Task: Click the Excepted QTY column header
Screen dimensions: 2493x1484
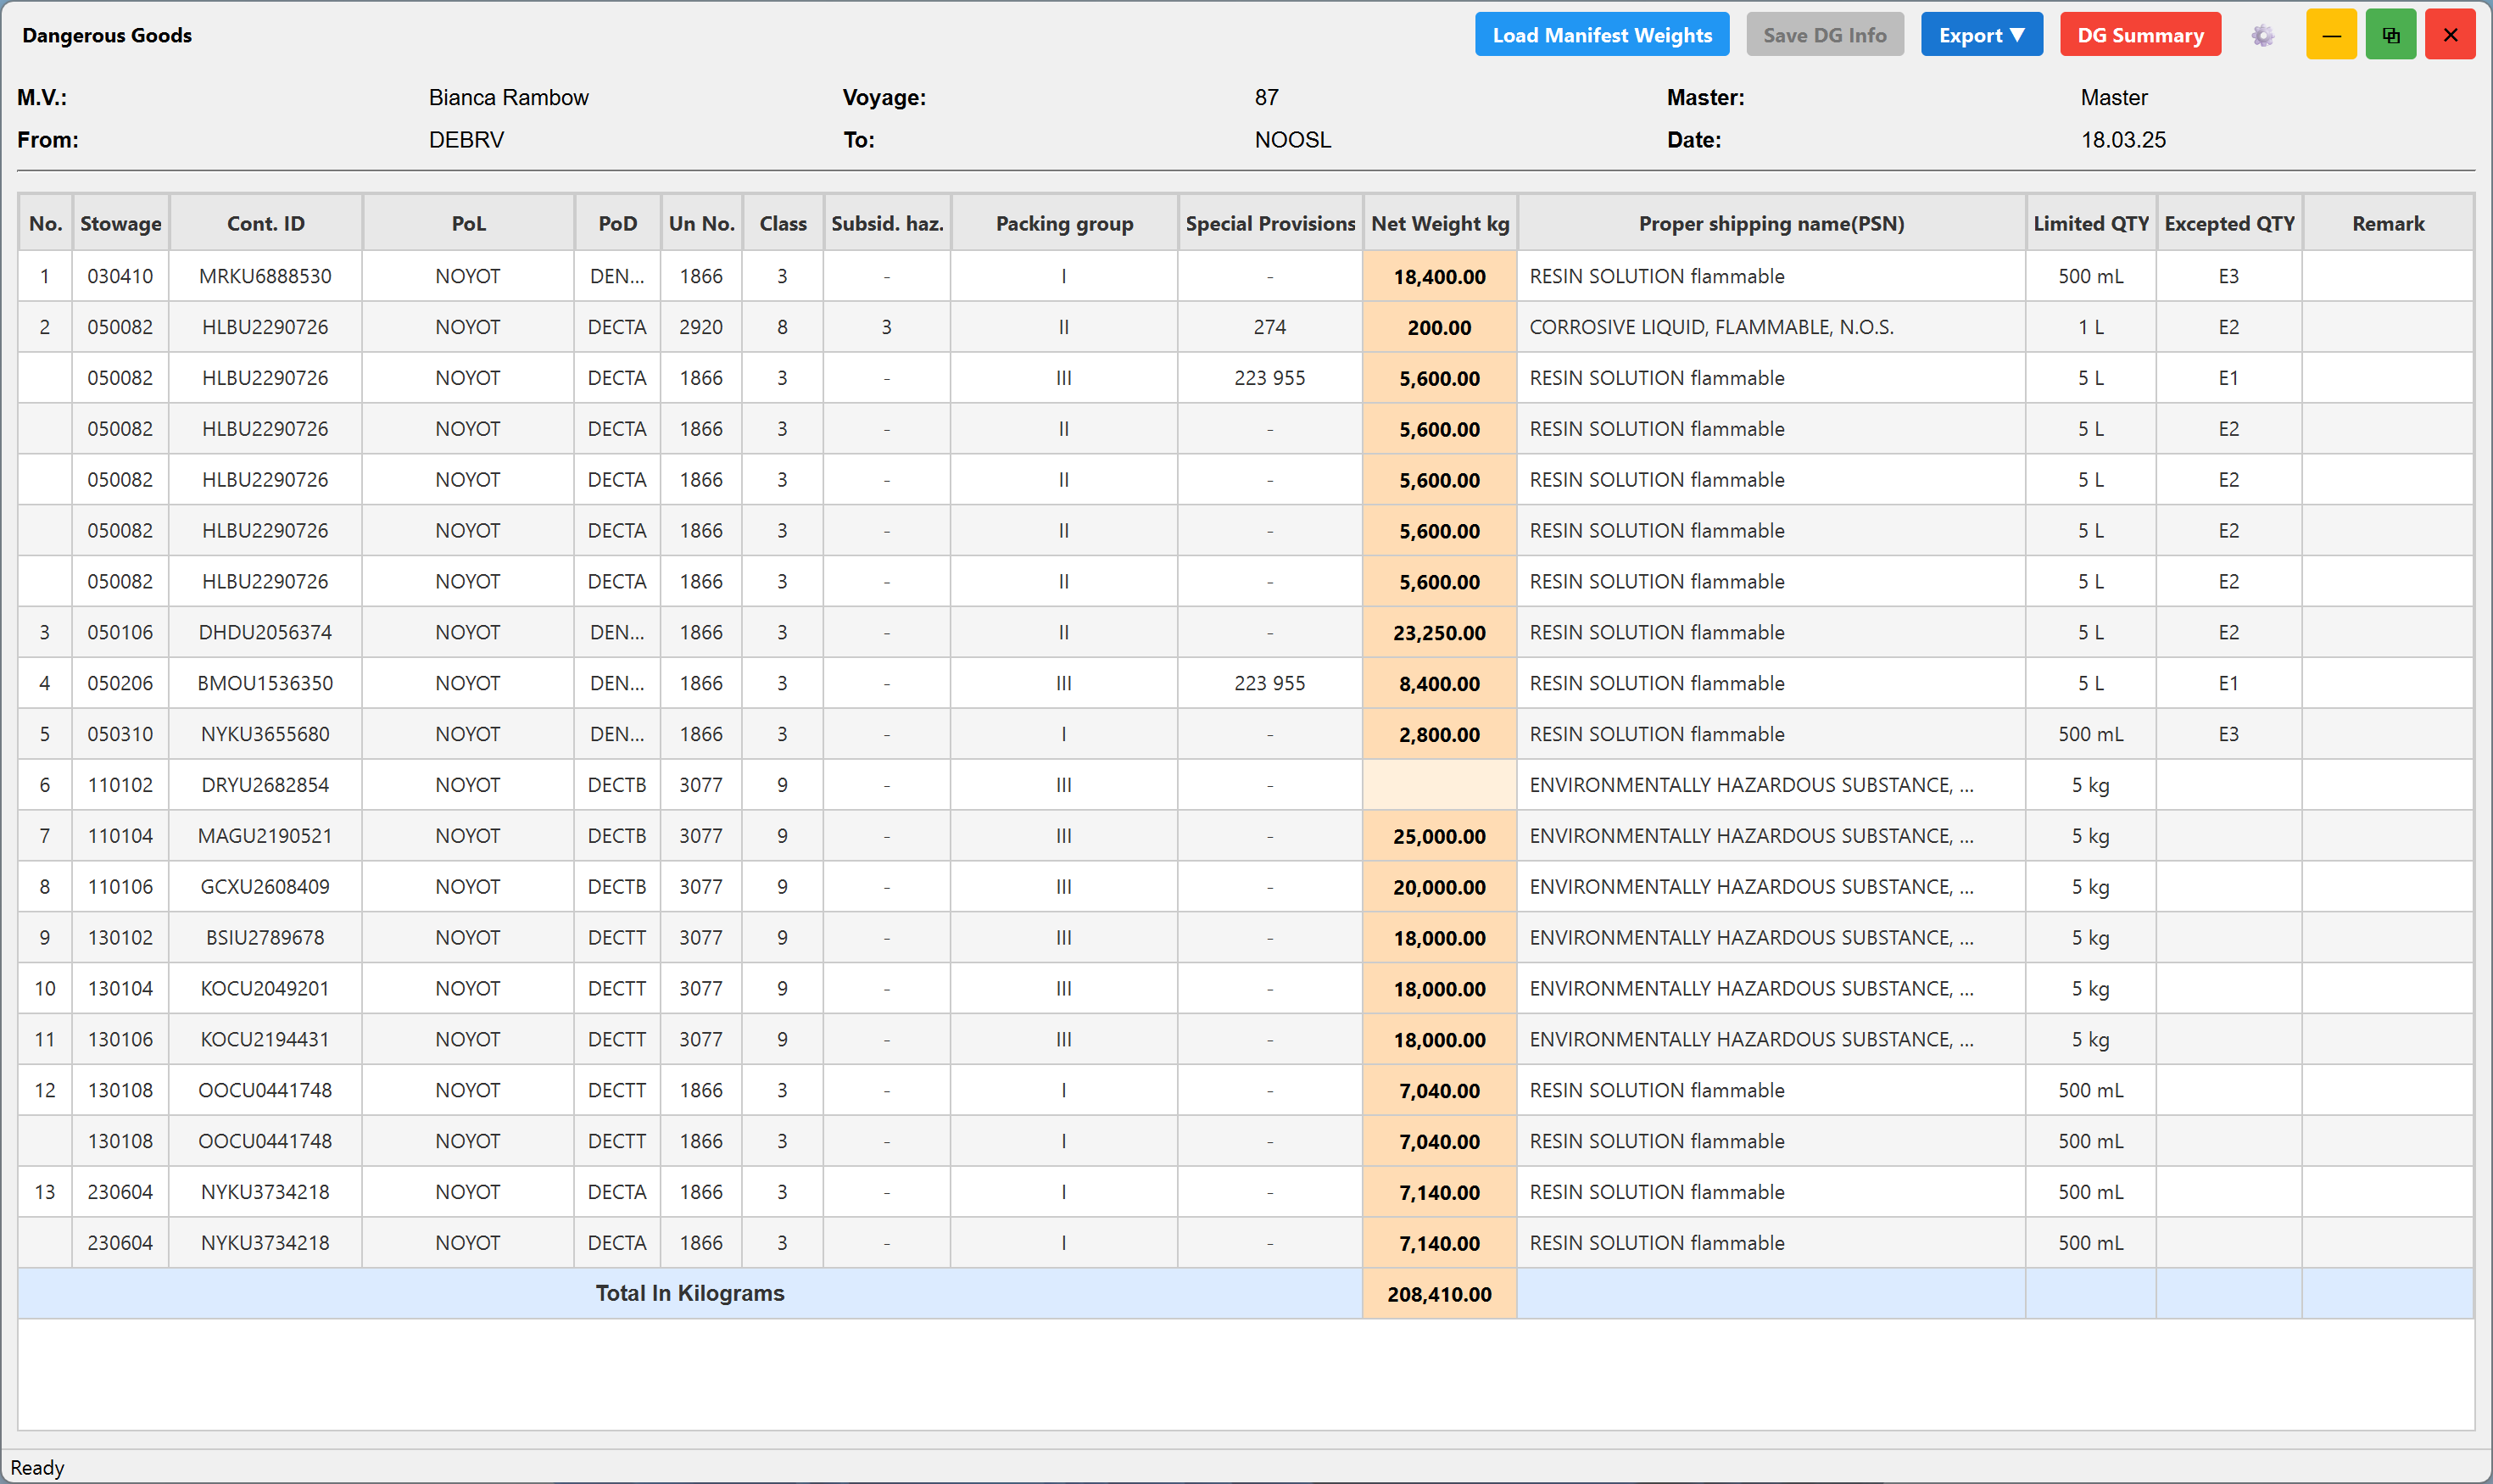Action: point(2229,223)
